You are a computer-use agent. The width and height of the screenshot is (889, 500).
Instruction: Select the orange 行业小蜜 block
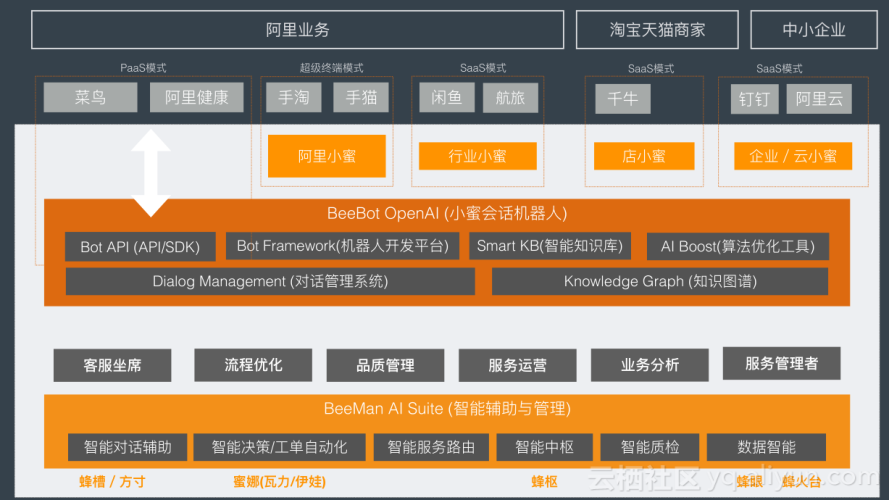tap(477, 156)
